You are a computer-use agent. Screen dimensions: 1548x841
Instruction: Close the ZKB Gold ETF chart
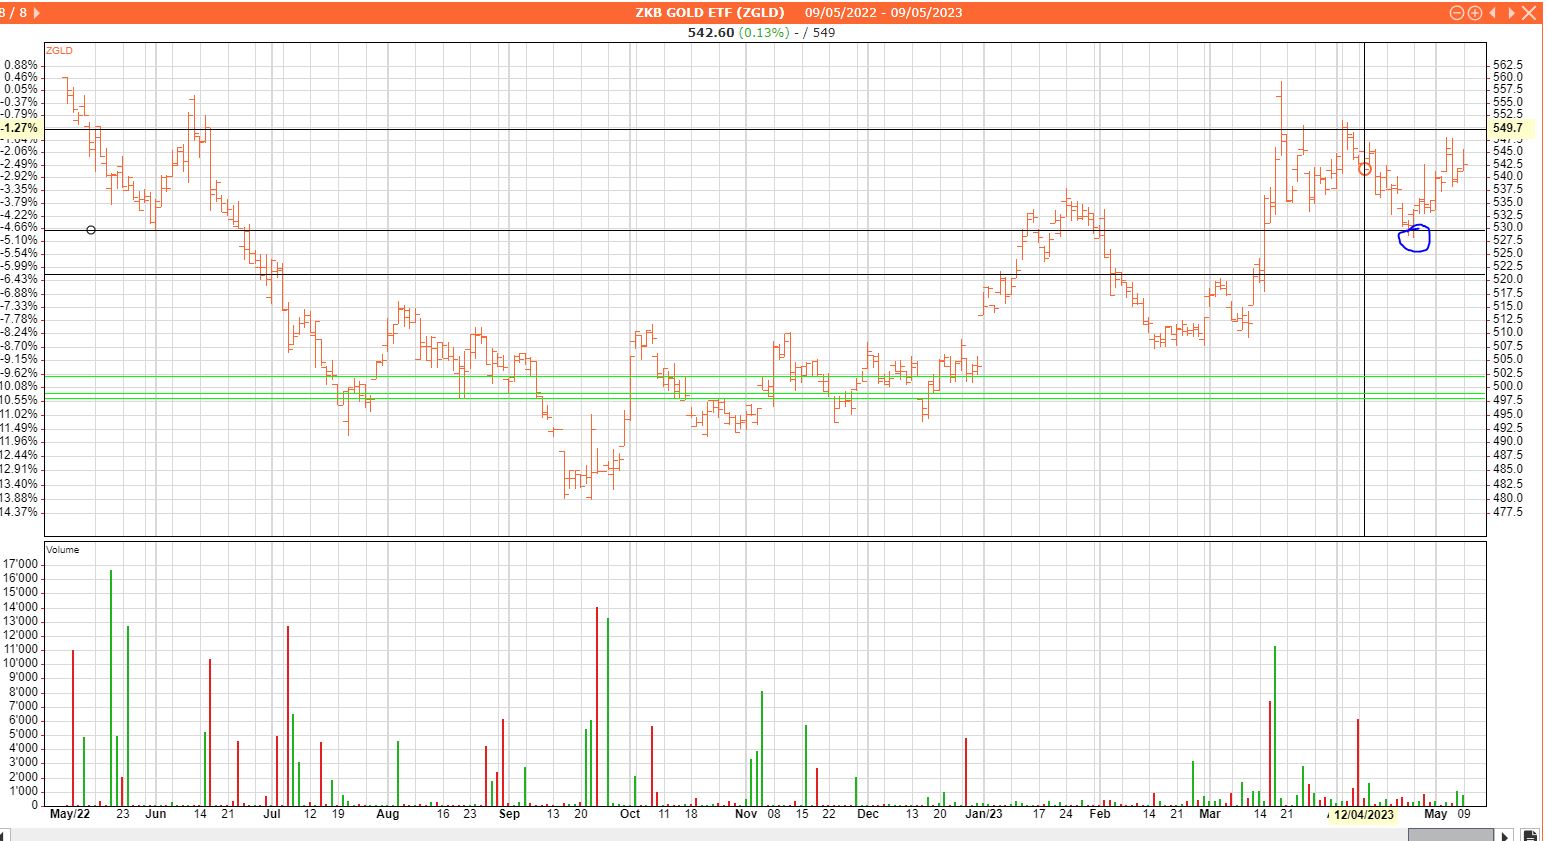pyautogui.click(x=1528, y=13)
